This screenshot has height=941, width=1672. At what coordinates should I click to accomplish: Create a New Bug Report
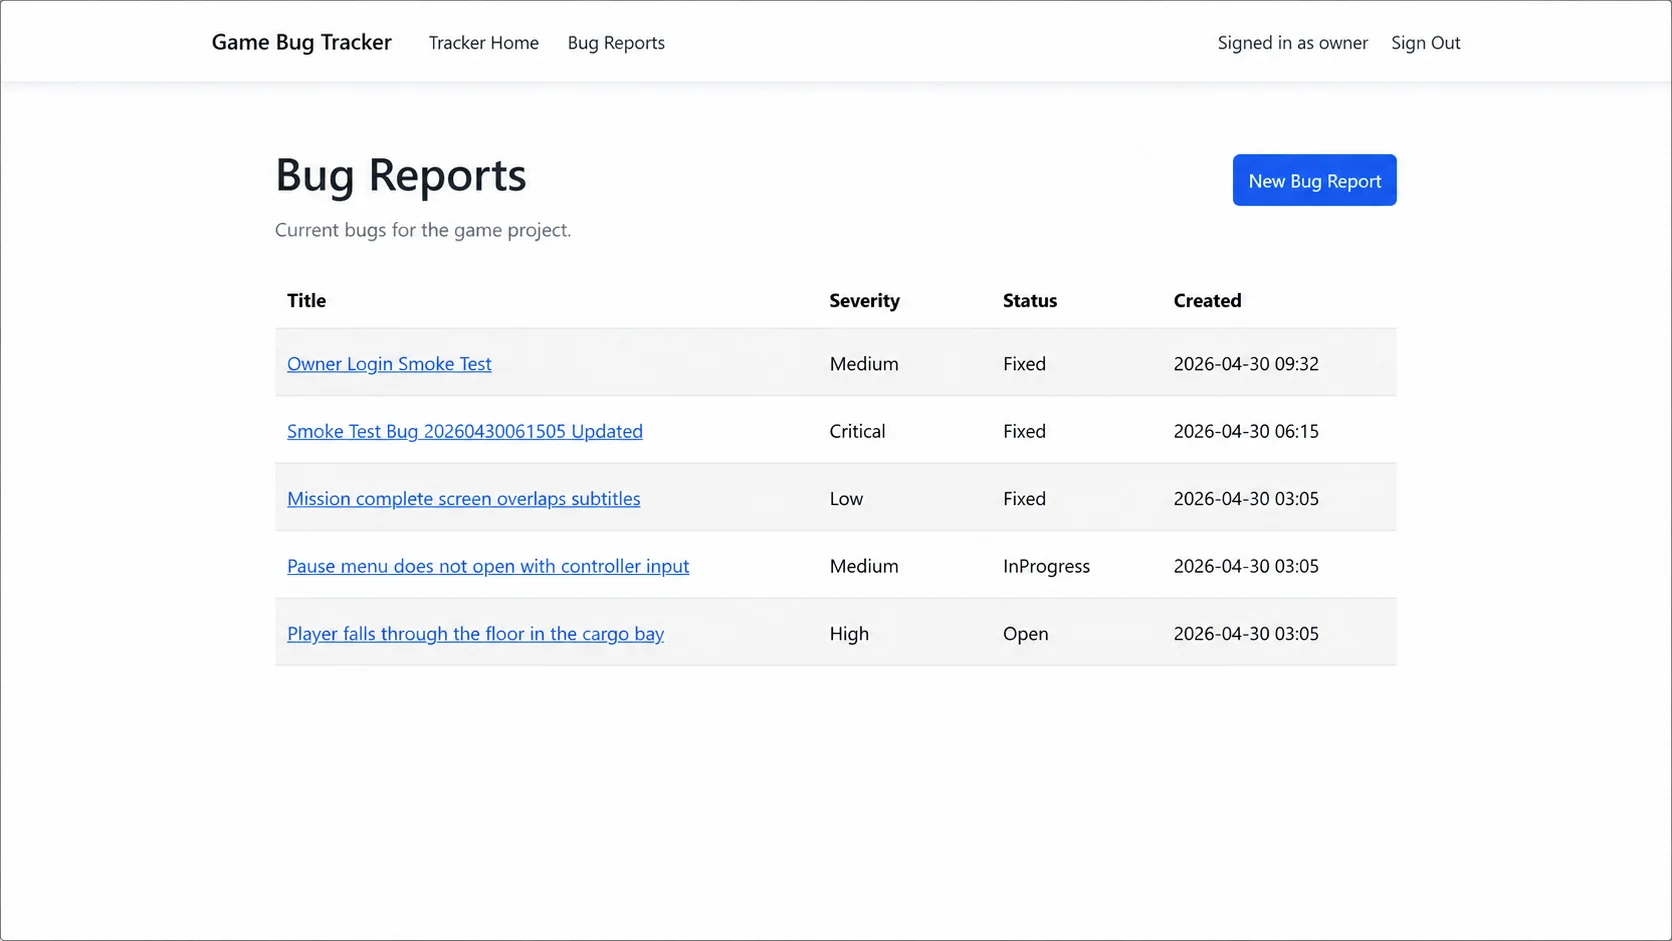[x=1314, y=180]
